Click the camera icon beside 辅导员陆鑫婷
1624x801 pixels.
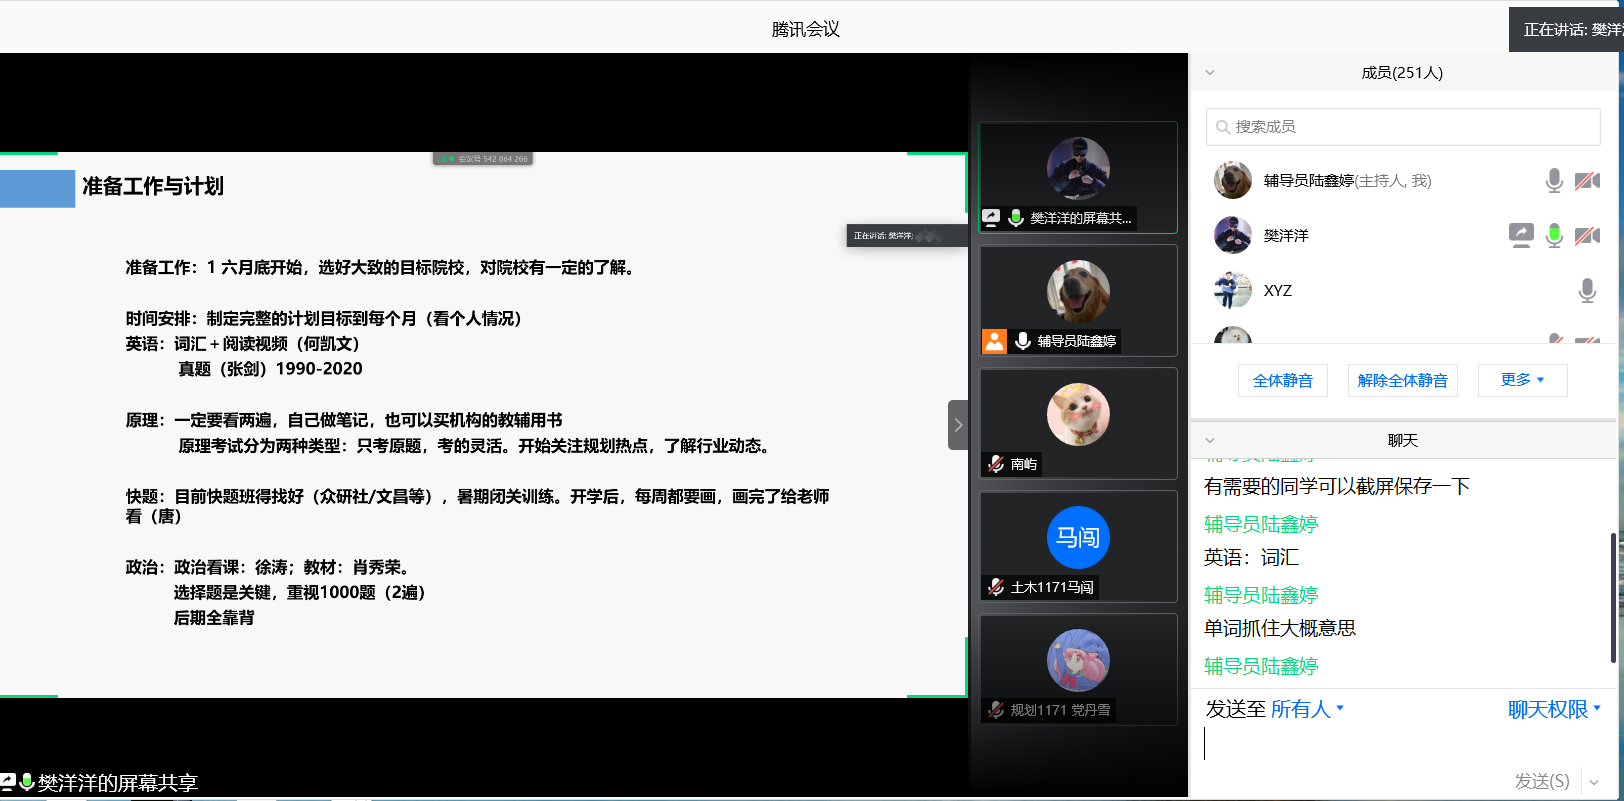tap(1587, 181)
